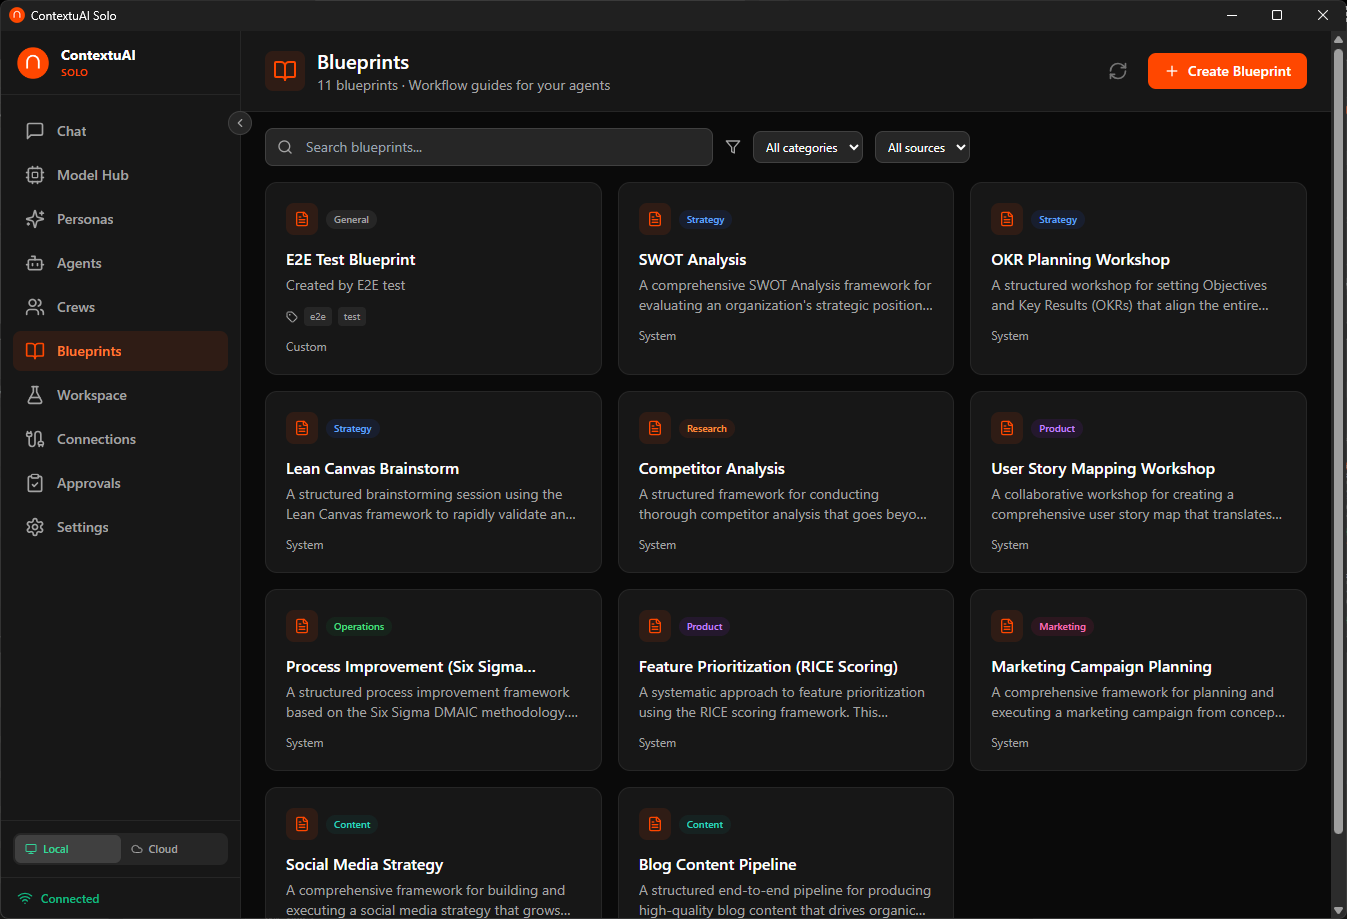Open the All categories dropdown
Viewport: 1347px width, 919px height.
pyautogui.click(x=808, y=147)
